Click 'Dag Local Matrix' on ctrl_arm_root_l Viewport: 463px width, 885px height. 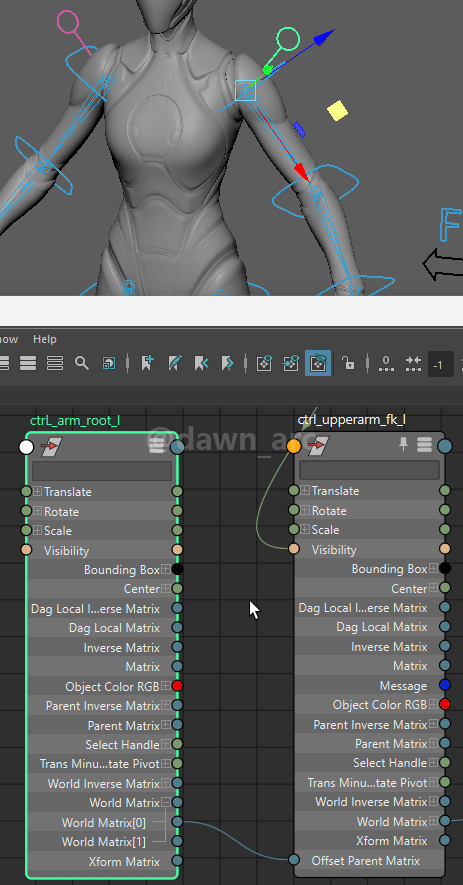tap(114, 628)
